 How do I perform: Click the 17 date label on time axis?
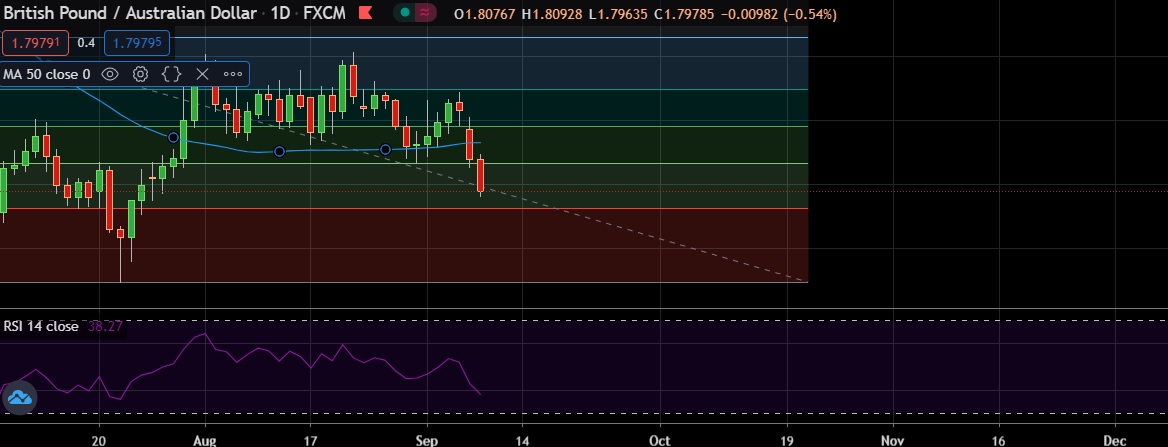(311, 441)
